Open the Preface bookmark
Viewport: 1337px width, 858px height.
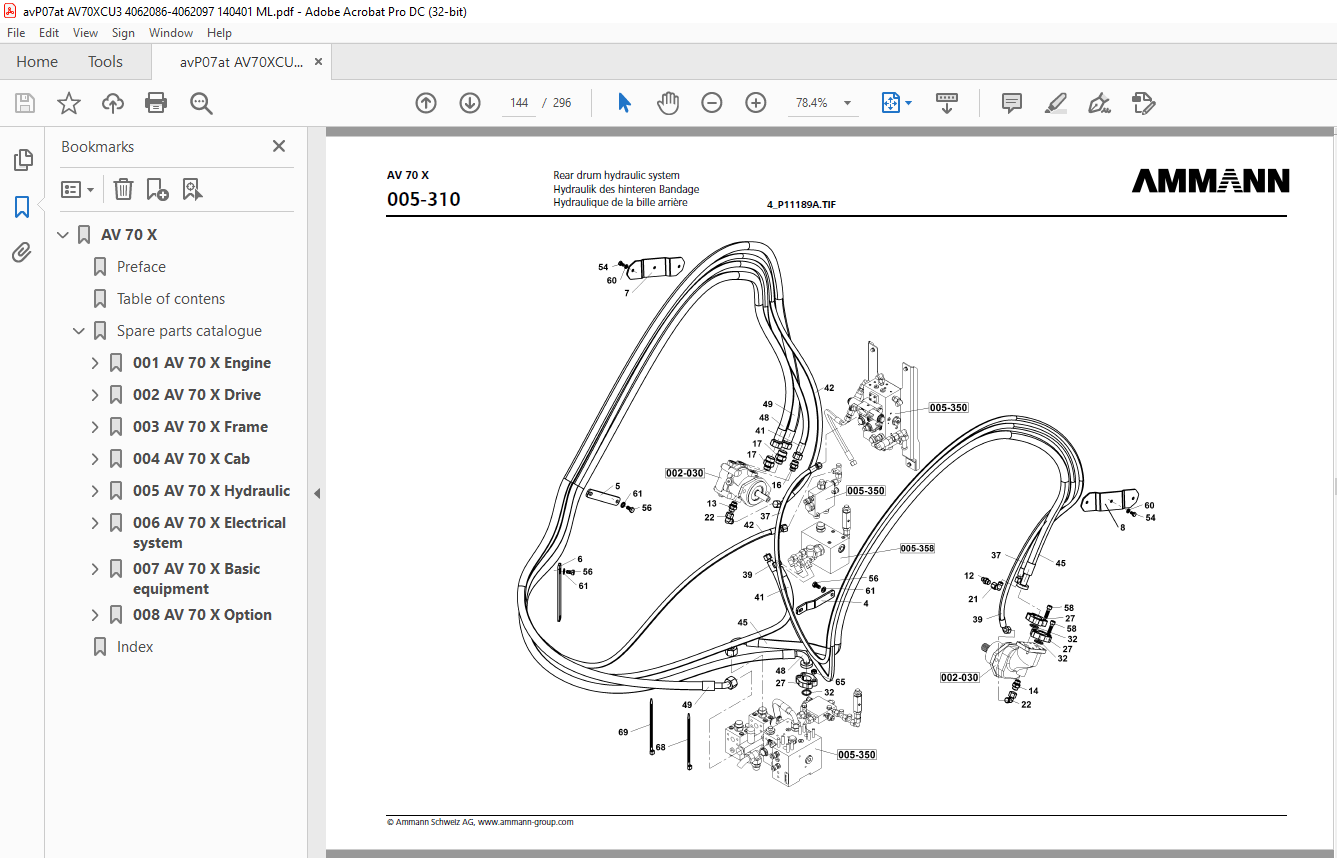point(141,267)
